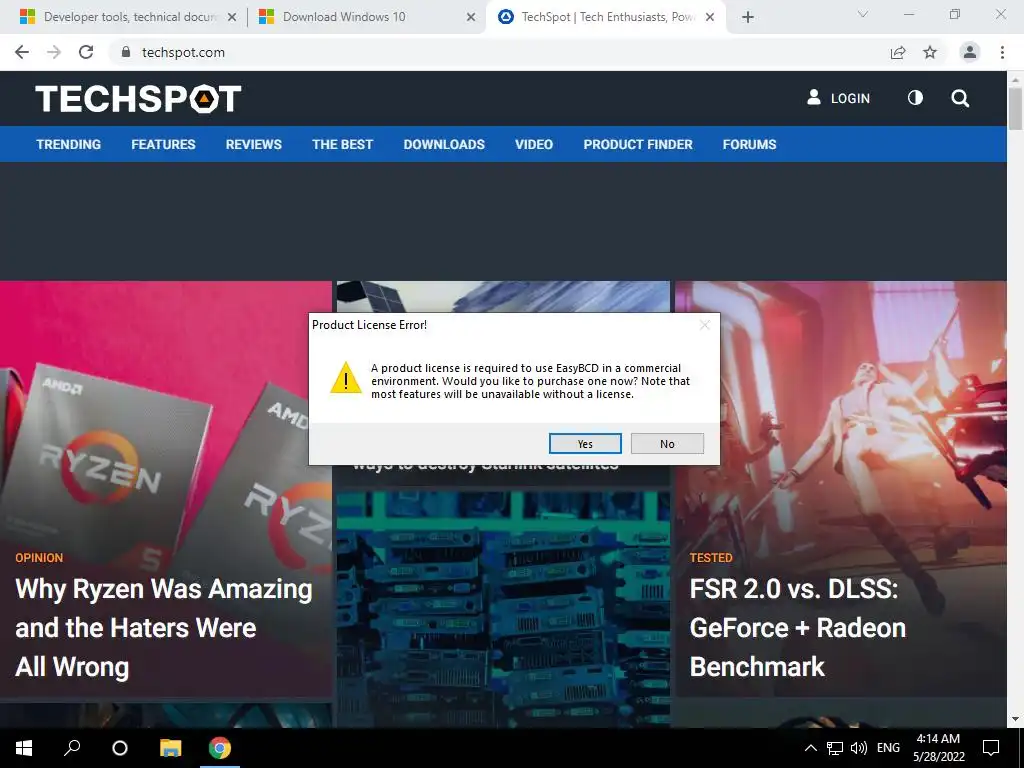Viewport: 1024px width, 768px height.
Task: Open the DOWNLOADS menu
Action: click(444, 144)
